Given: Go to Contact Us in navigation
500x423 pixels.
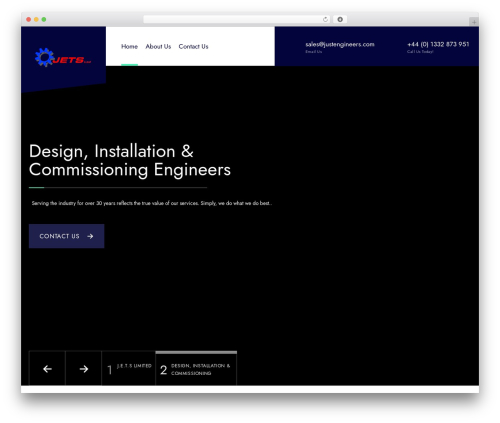Looking at the screenshot, I should pyautogui.click(x=193, y=47).
